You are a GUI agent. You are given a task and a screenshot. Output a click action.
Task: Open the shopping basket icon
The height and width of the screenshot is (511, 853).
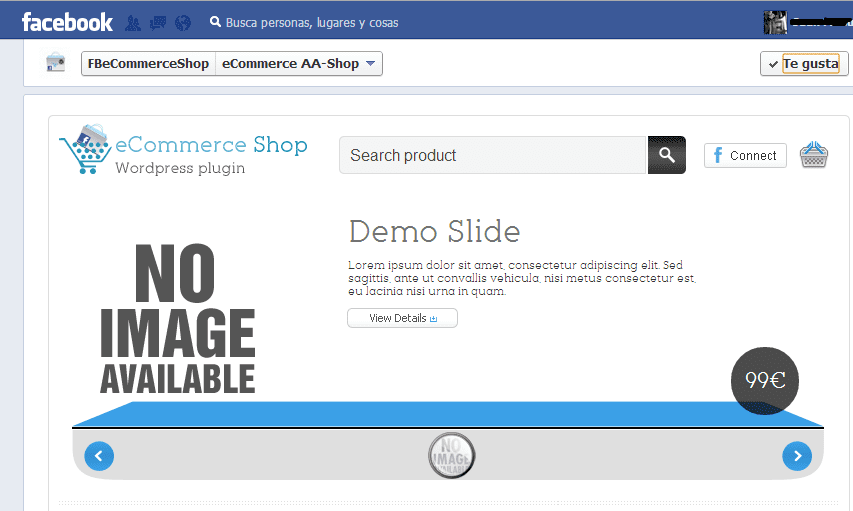click(x=814, y=155)
